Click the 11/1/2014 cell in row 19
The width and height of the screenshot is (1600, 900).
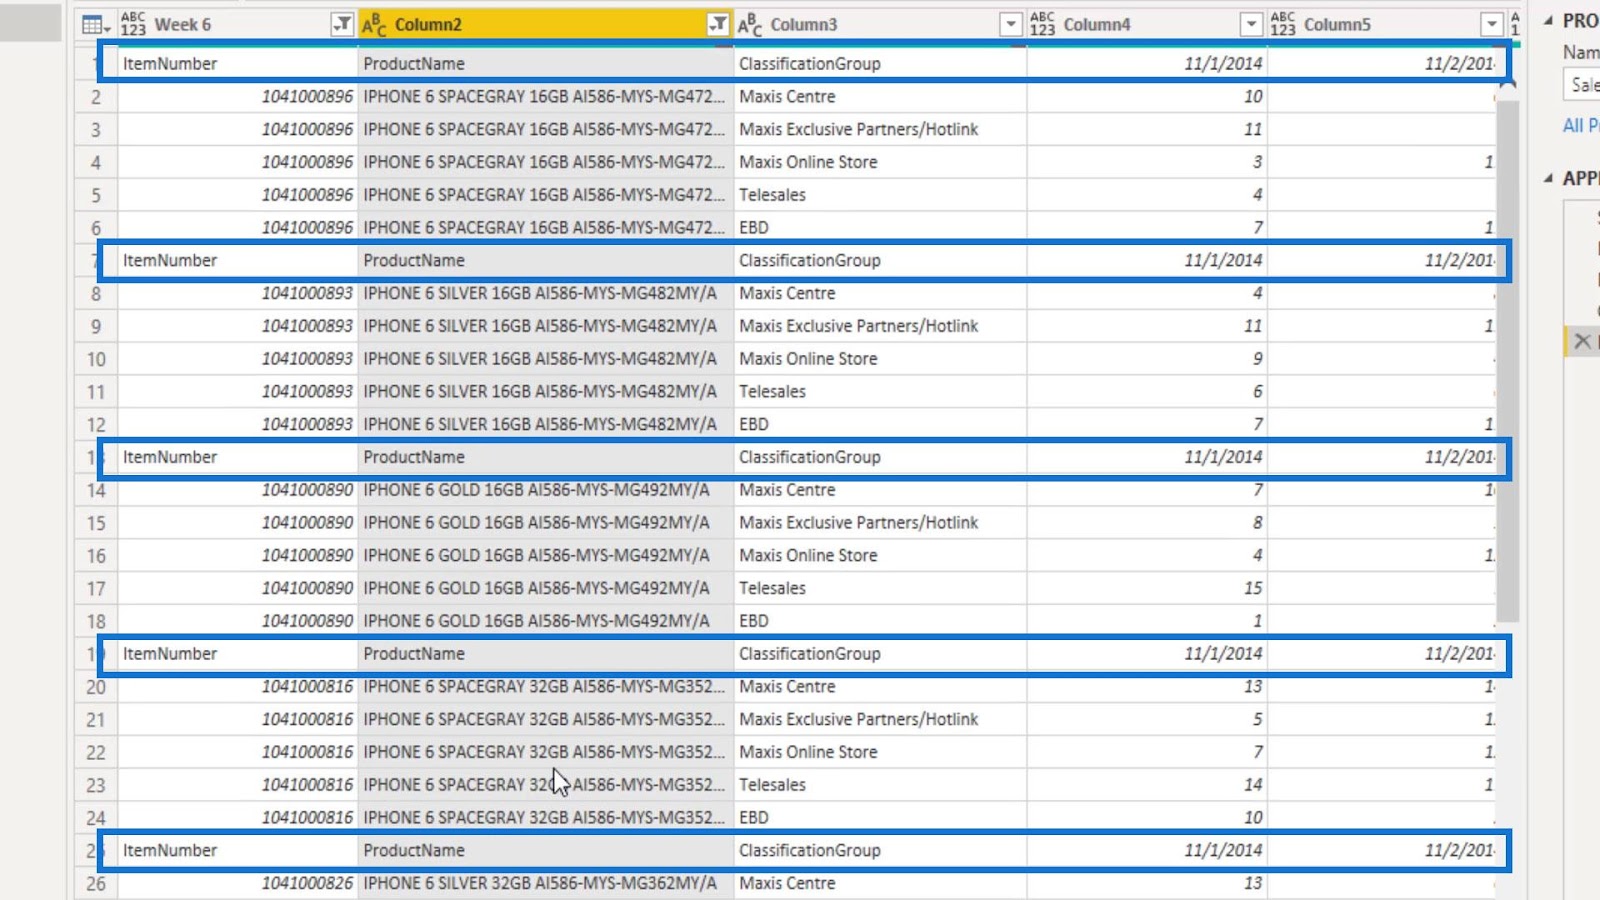click(1147, 655)
